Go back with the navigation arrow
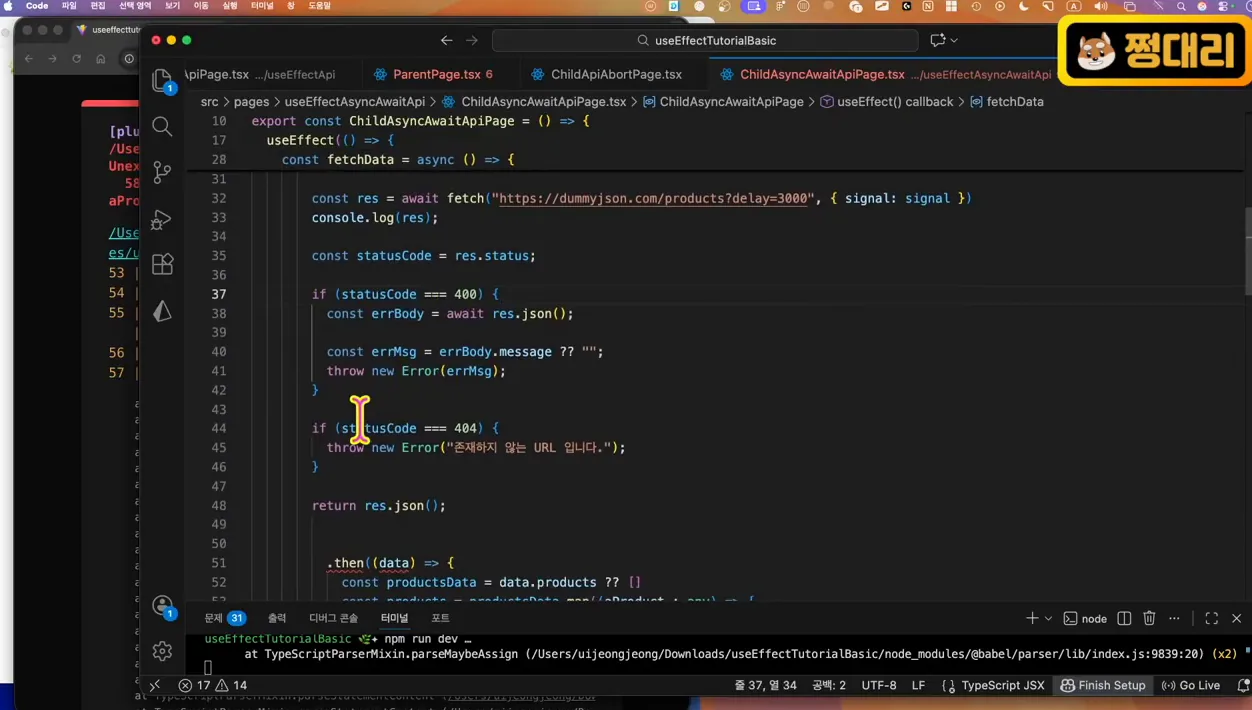Screen dimensions: 1252x710 coord(446,40)
